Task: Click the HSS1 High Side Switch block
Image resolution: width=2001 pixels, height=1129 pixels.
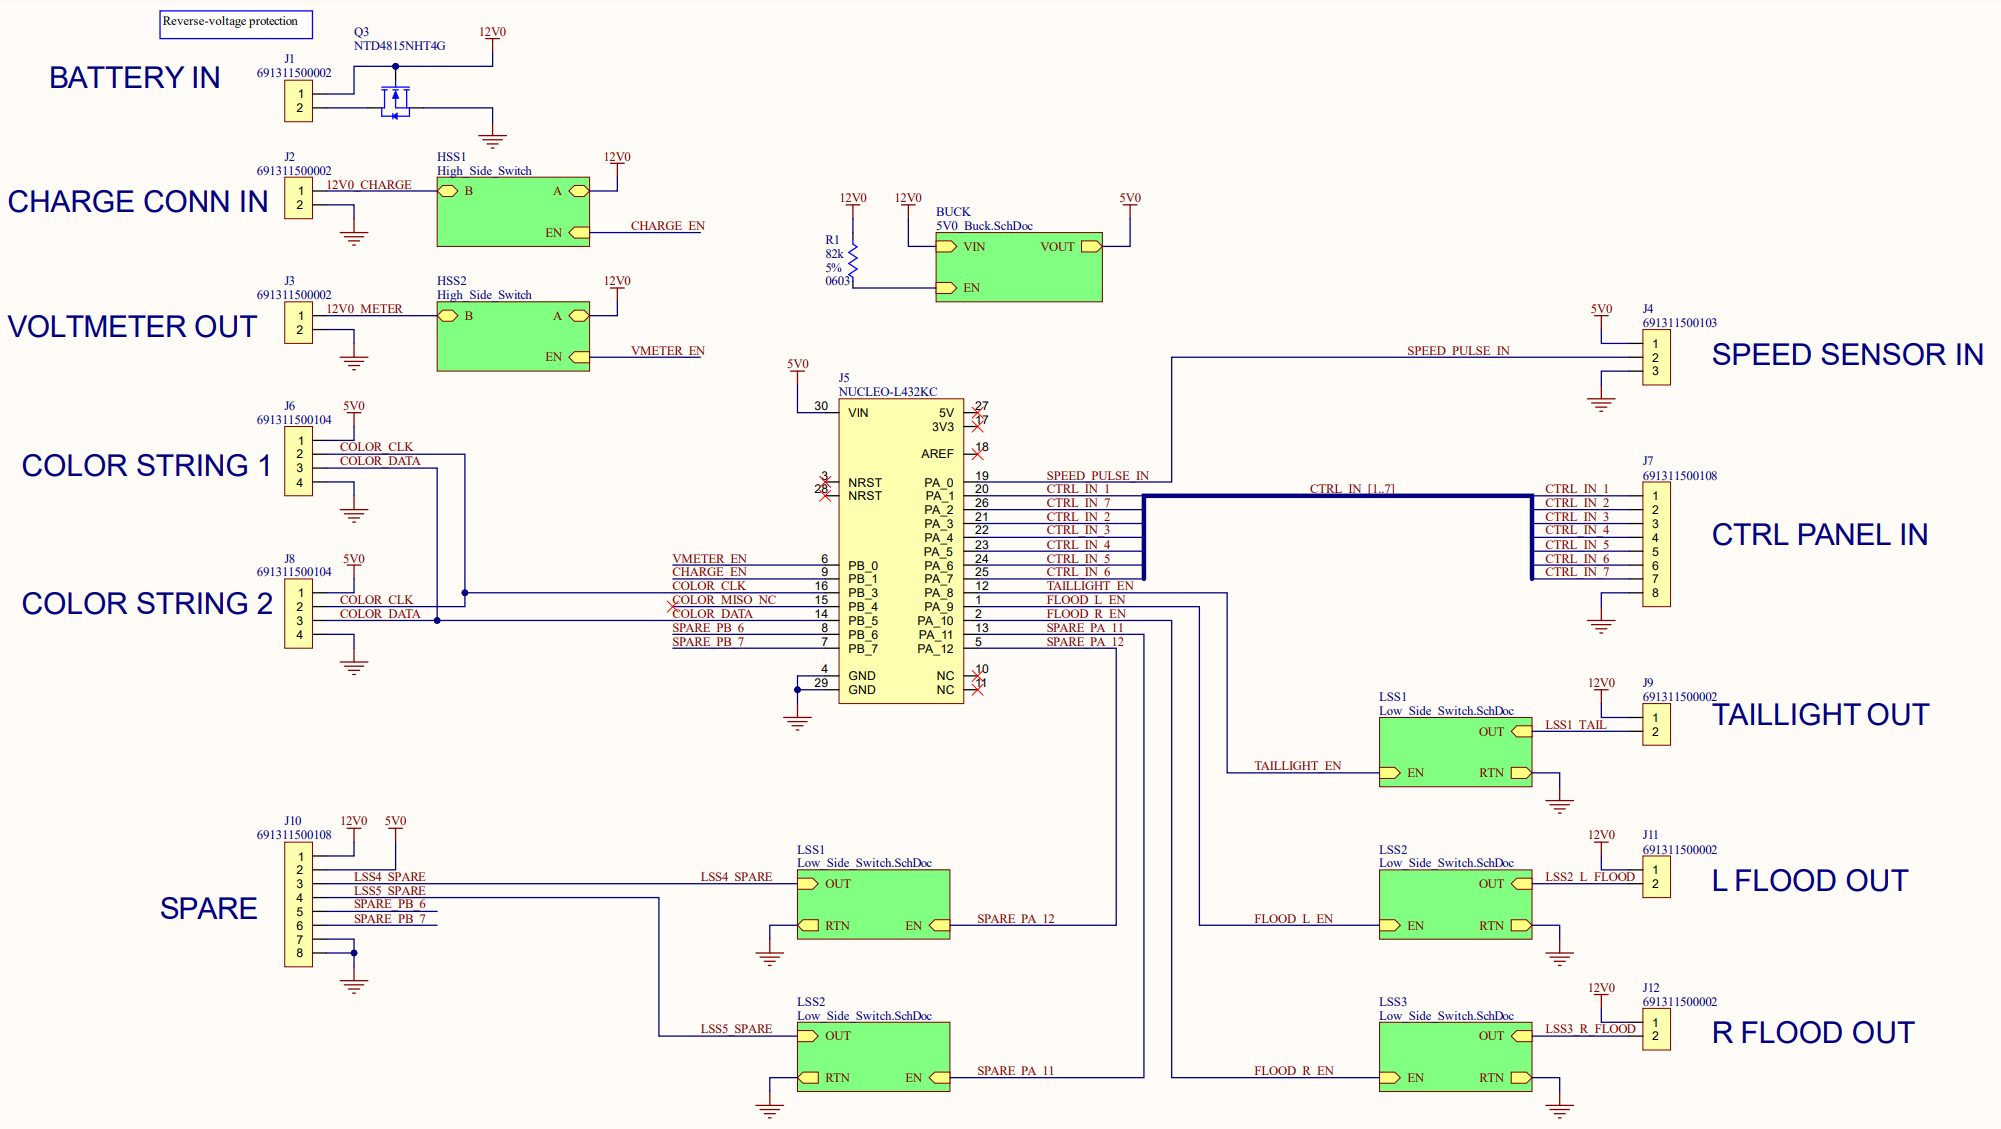Action: click(x=512, y=212)
